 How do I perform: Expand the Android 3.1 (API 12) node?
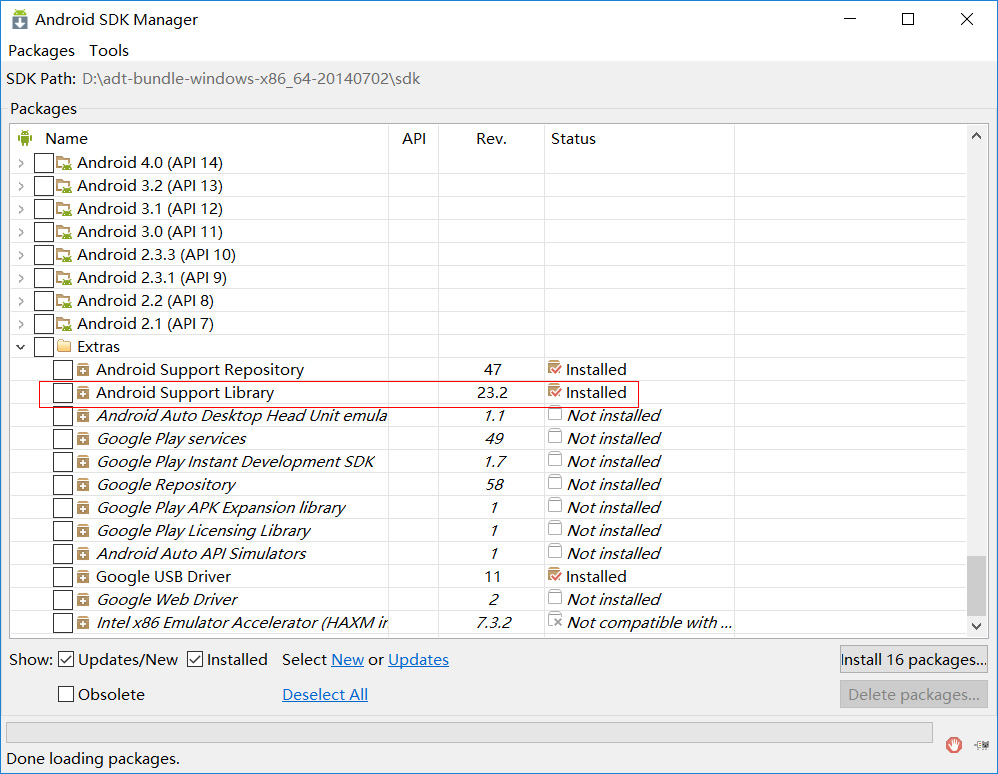(x=21, y=209)
